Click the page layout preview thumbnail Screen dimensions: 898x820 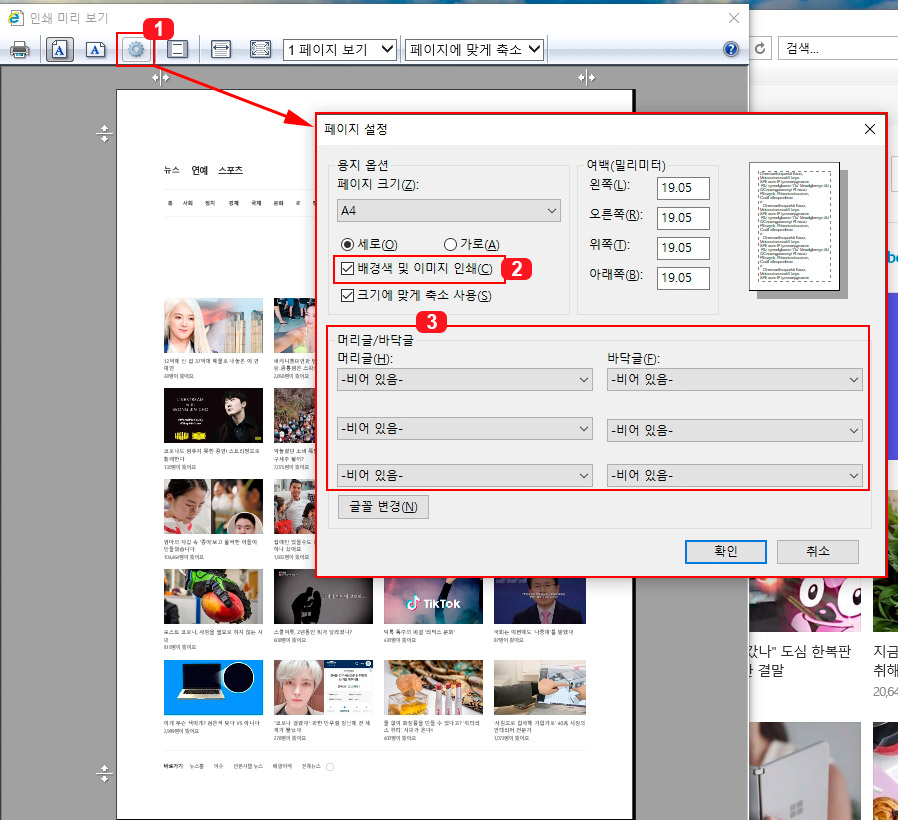coord(794,226)
